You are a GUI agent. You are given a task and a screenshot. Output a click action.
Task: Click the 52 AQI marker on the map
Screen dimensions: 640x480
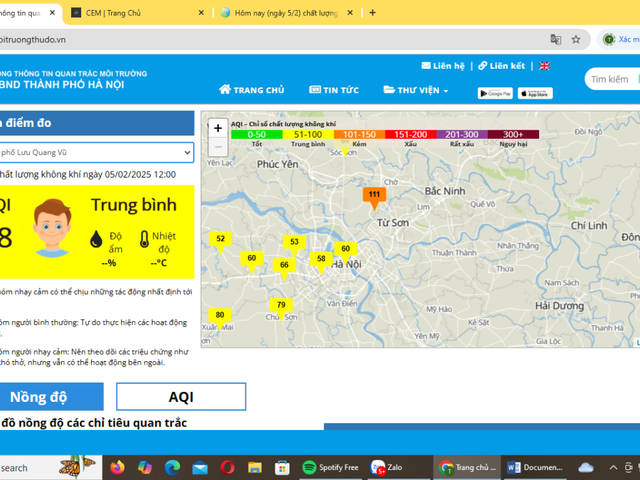[x=220, y=239]
